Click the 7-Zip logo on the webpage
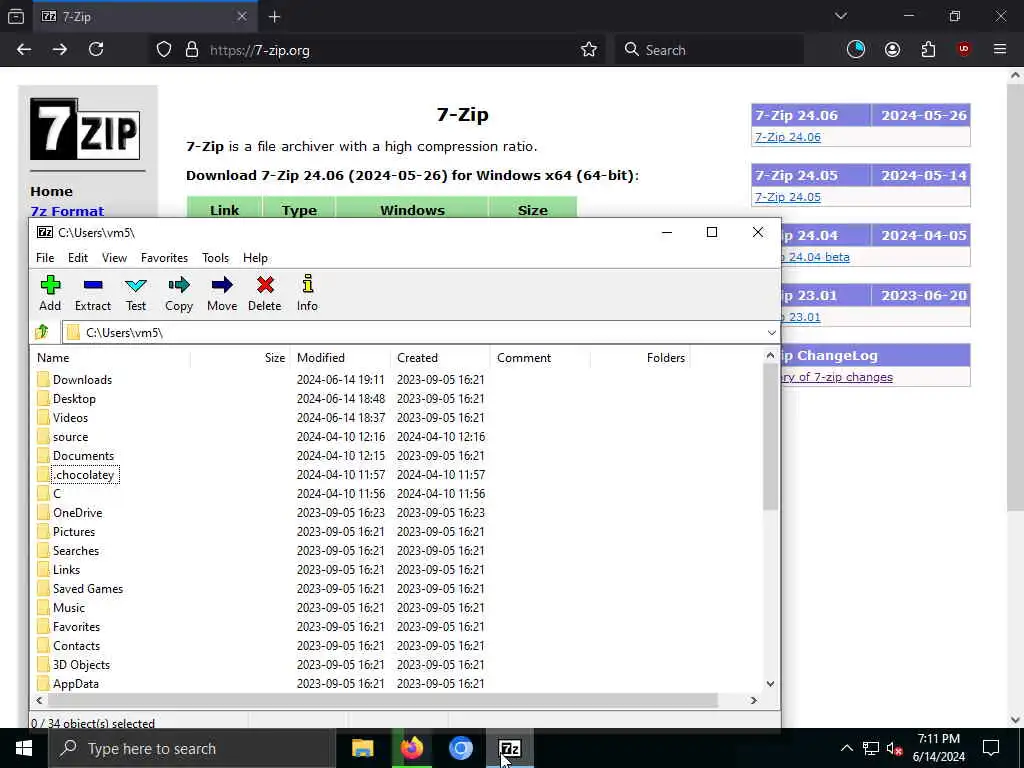 tap(85, 129)
